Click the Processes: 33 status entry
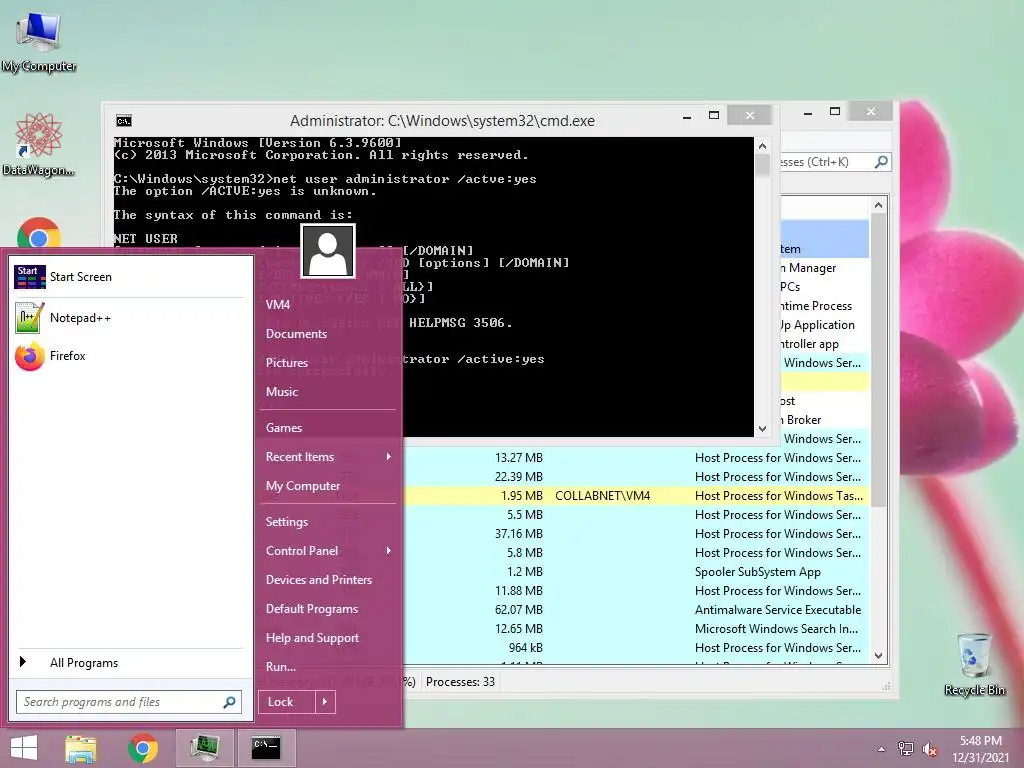The width and height of the screenshot is (1024, 768). tap(460, 682)
